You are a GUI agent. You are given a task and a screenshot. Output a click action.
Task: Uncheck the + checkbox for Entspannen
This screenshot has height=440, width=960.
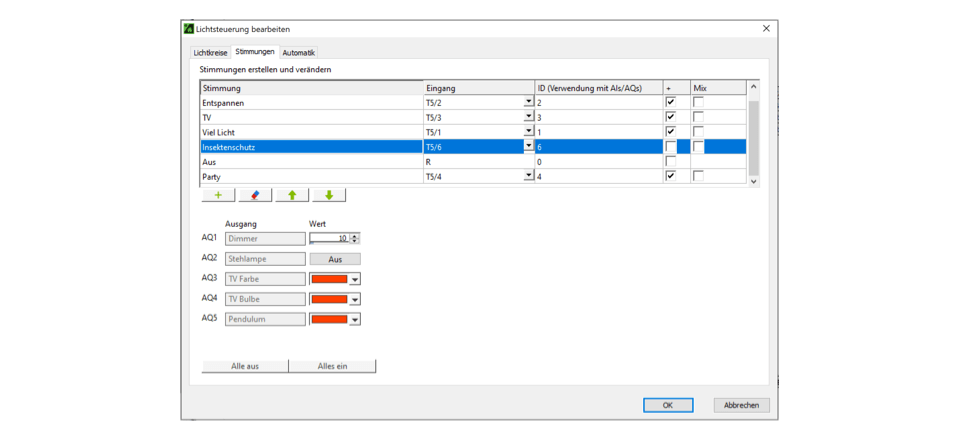tap(670, 103)
